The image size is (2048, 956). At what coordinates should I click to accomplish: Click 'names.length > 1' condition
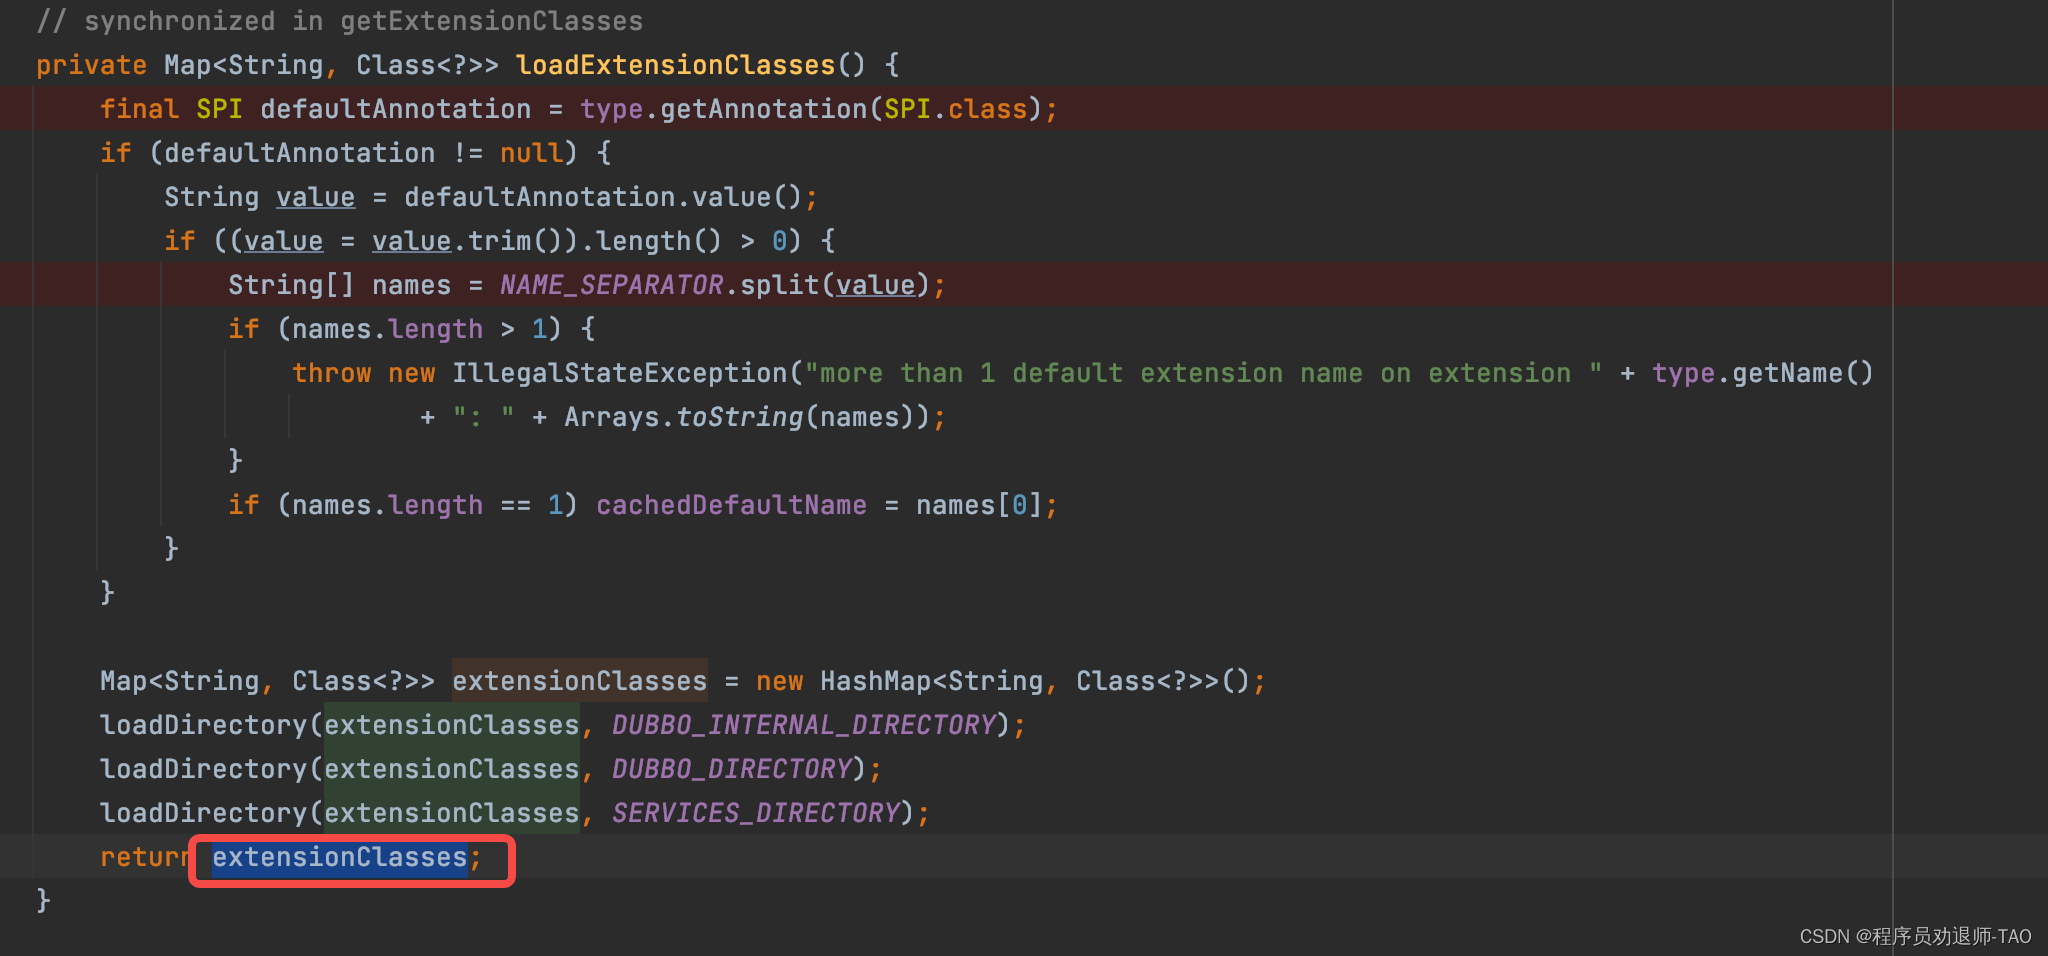point(419,329)
